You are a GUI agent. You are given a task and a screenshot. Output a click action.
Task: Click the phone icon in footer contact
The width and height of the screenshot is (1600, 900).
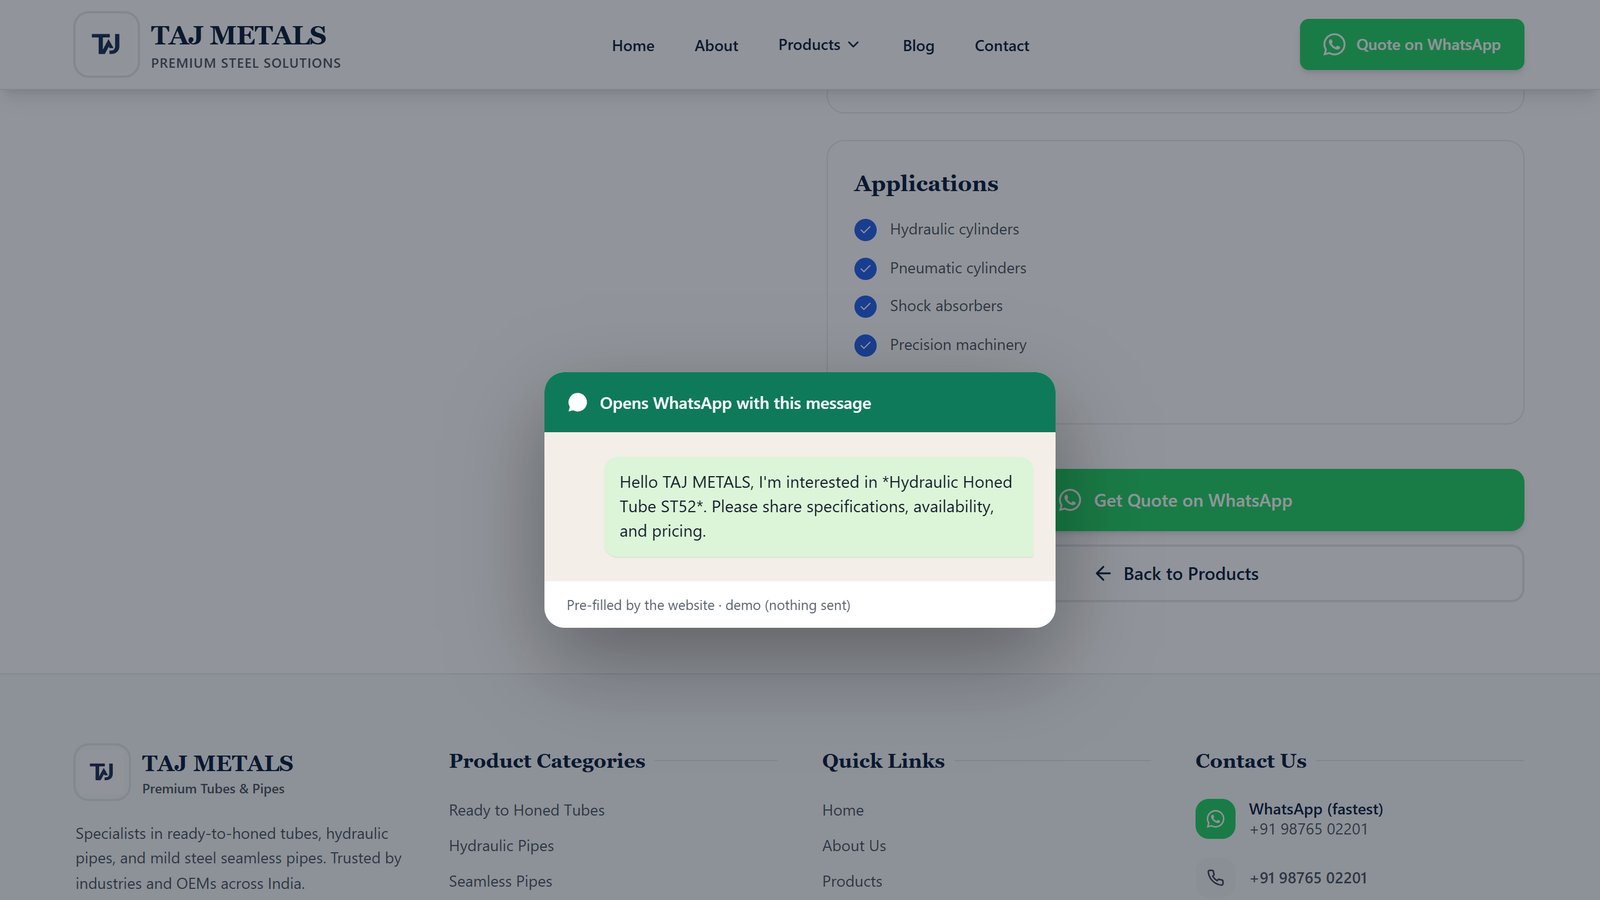1215,878
